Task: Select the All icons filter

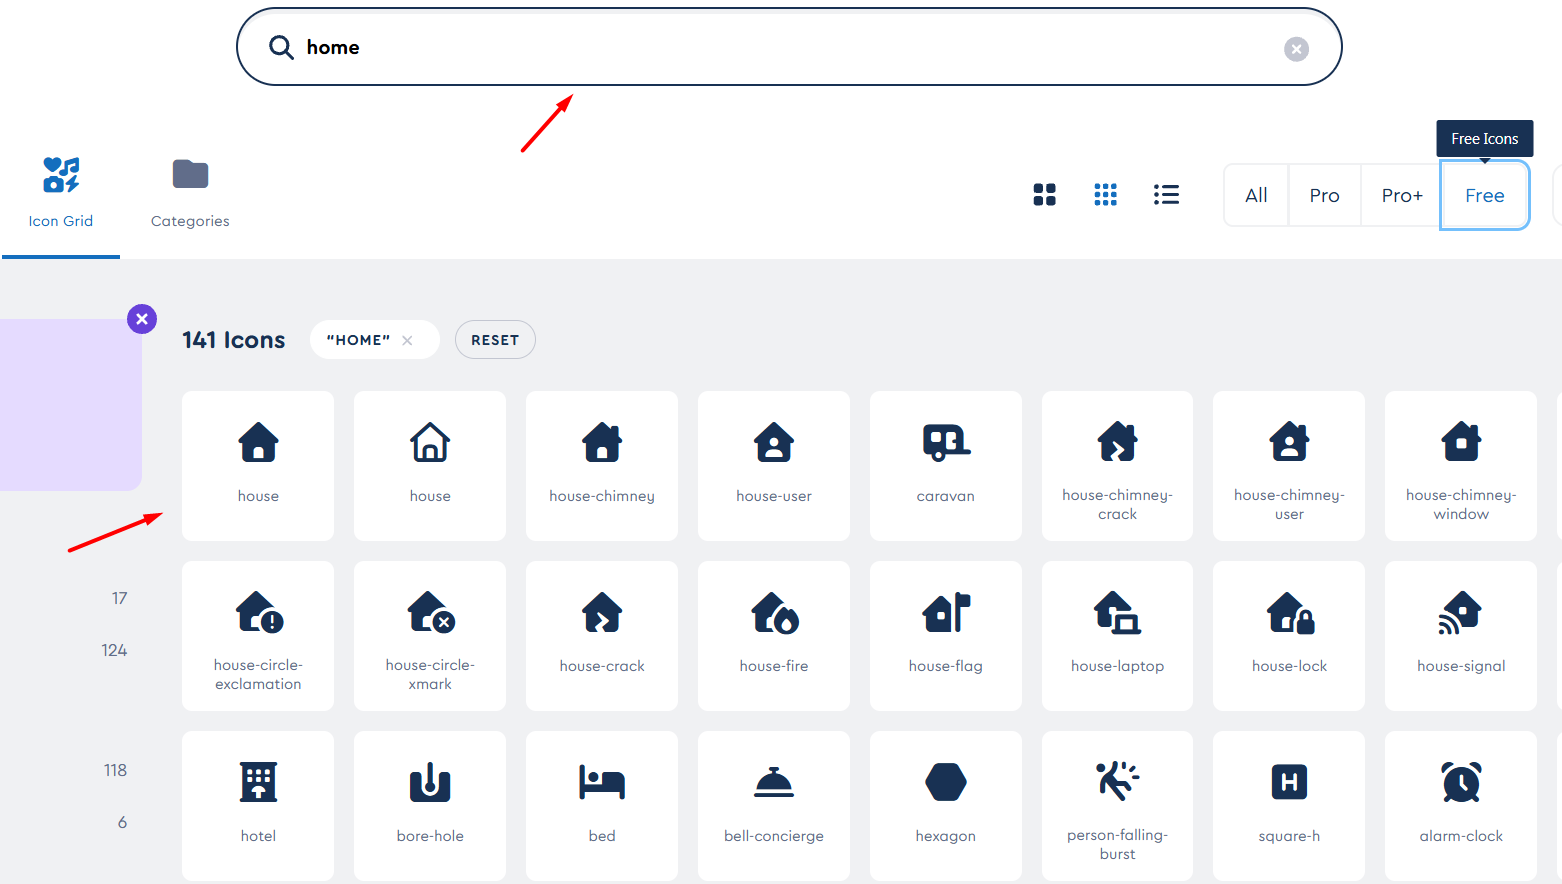Action: point(1255,195)
